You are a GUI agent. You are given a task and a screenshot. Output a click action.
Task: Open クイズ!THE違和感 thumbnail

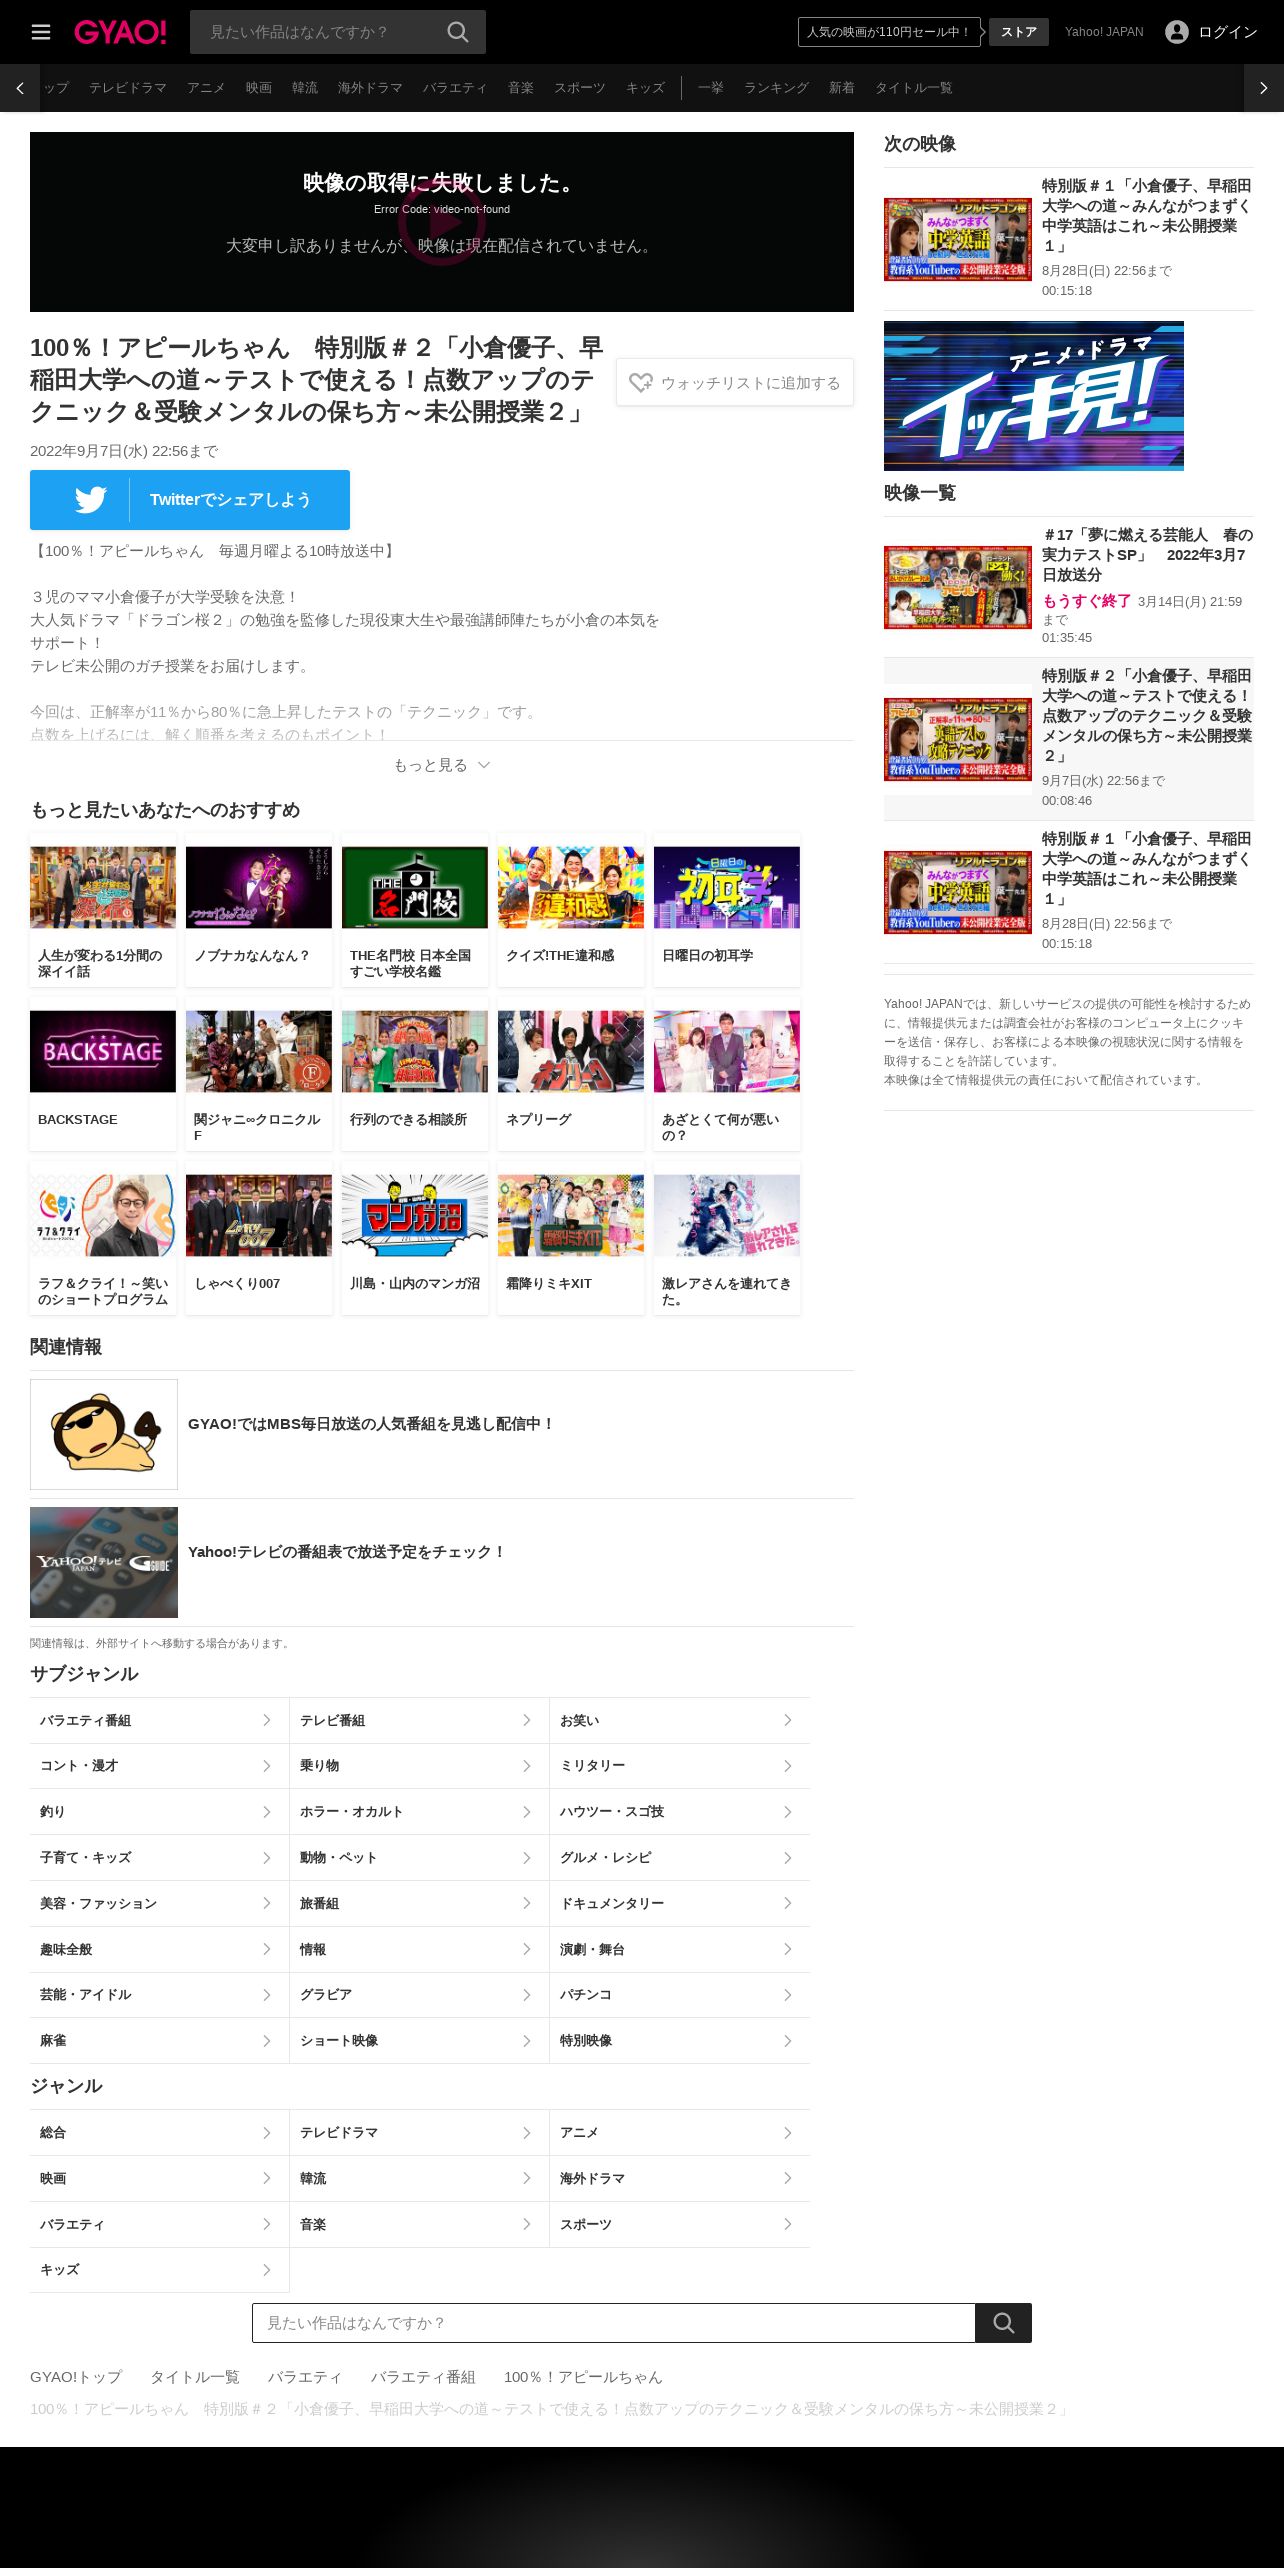tap(571, 888)
